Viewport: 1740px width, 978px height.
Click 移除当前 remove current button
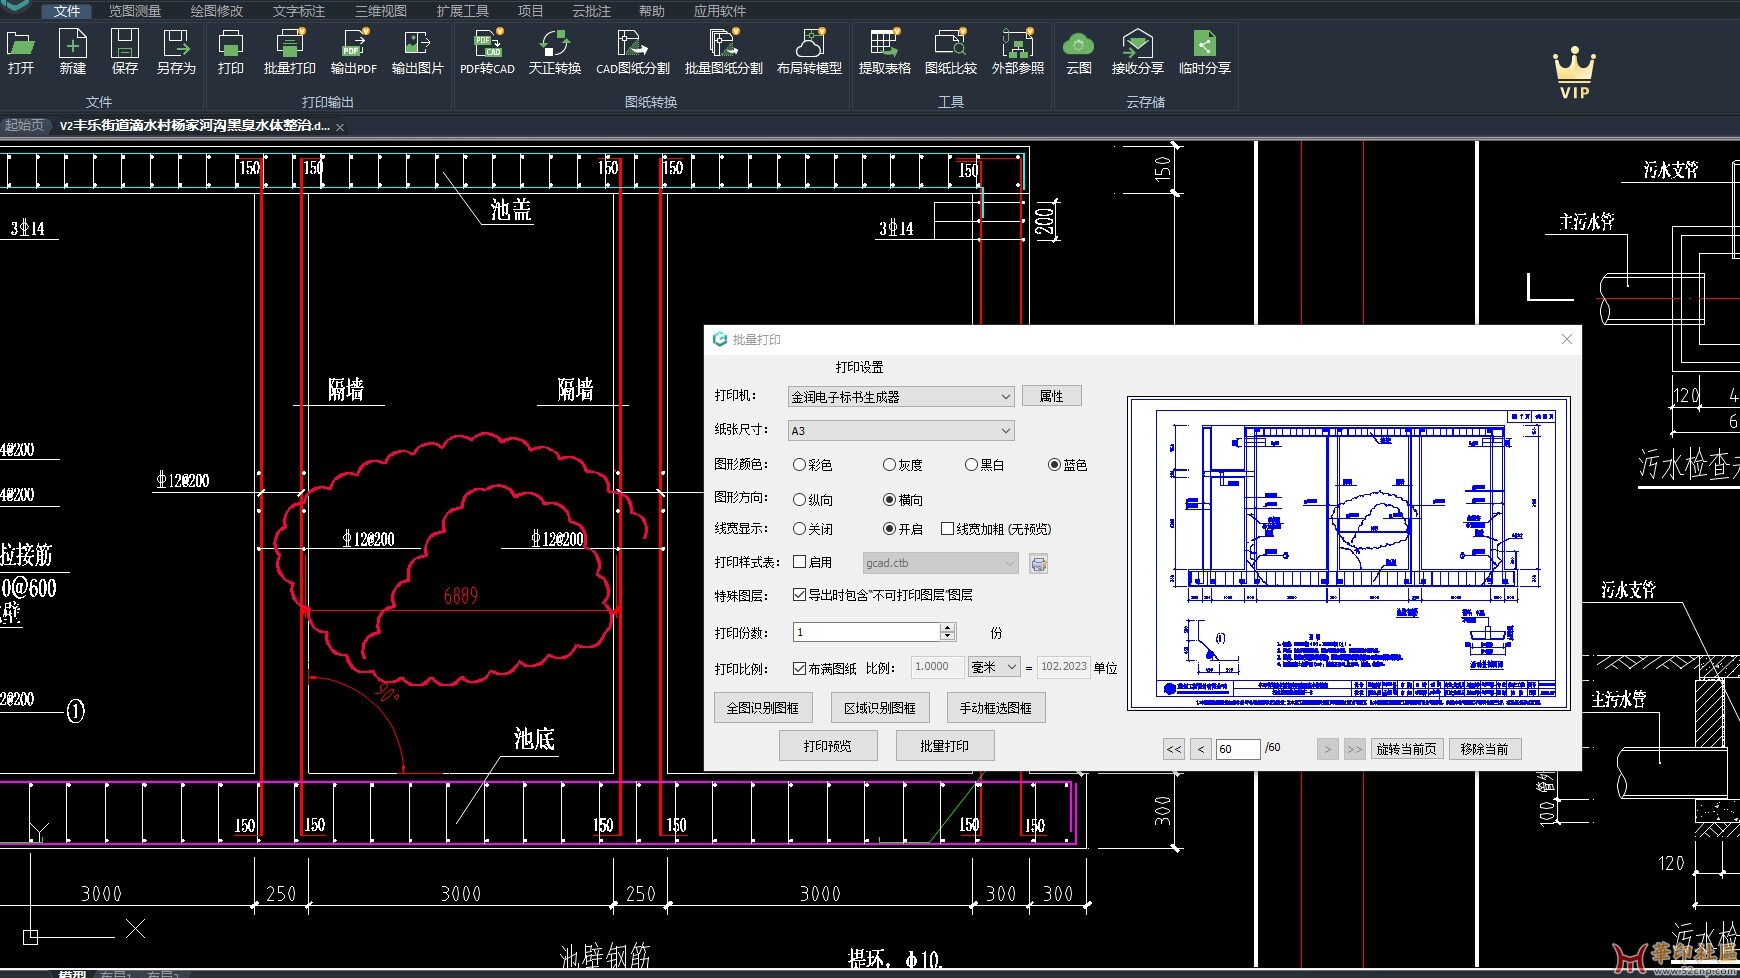[1485, 749]
